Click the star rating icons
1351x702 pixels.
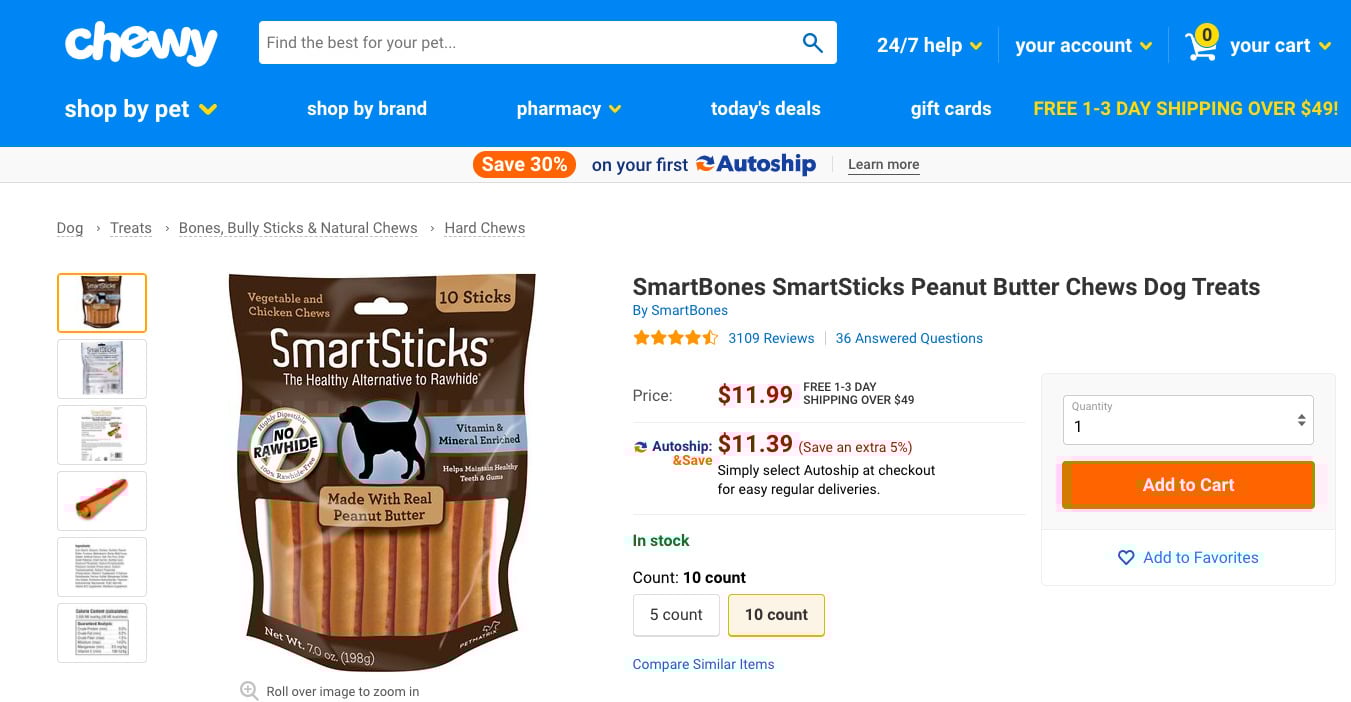click(675, 338)
